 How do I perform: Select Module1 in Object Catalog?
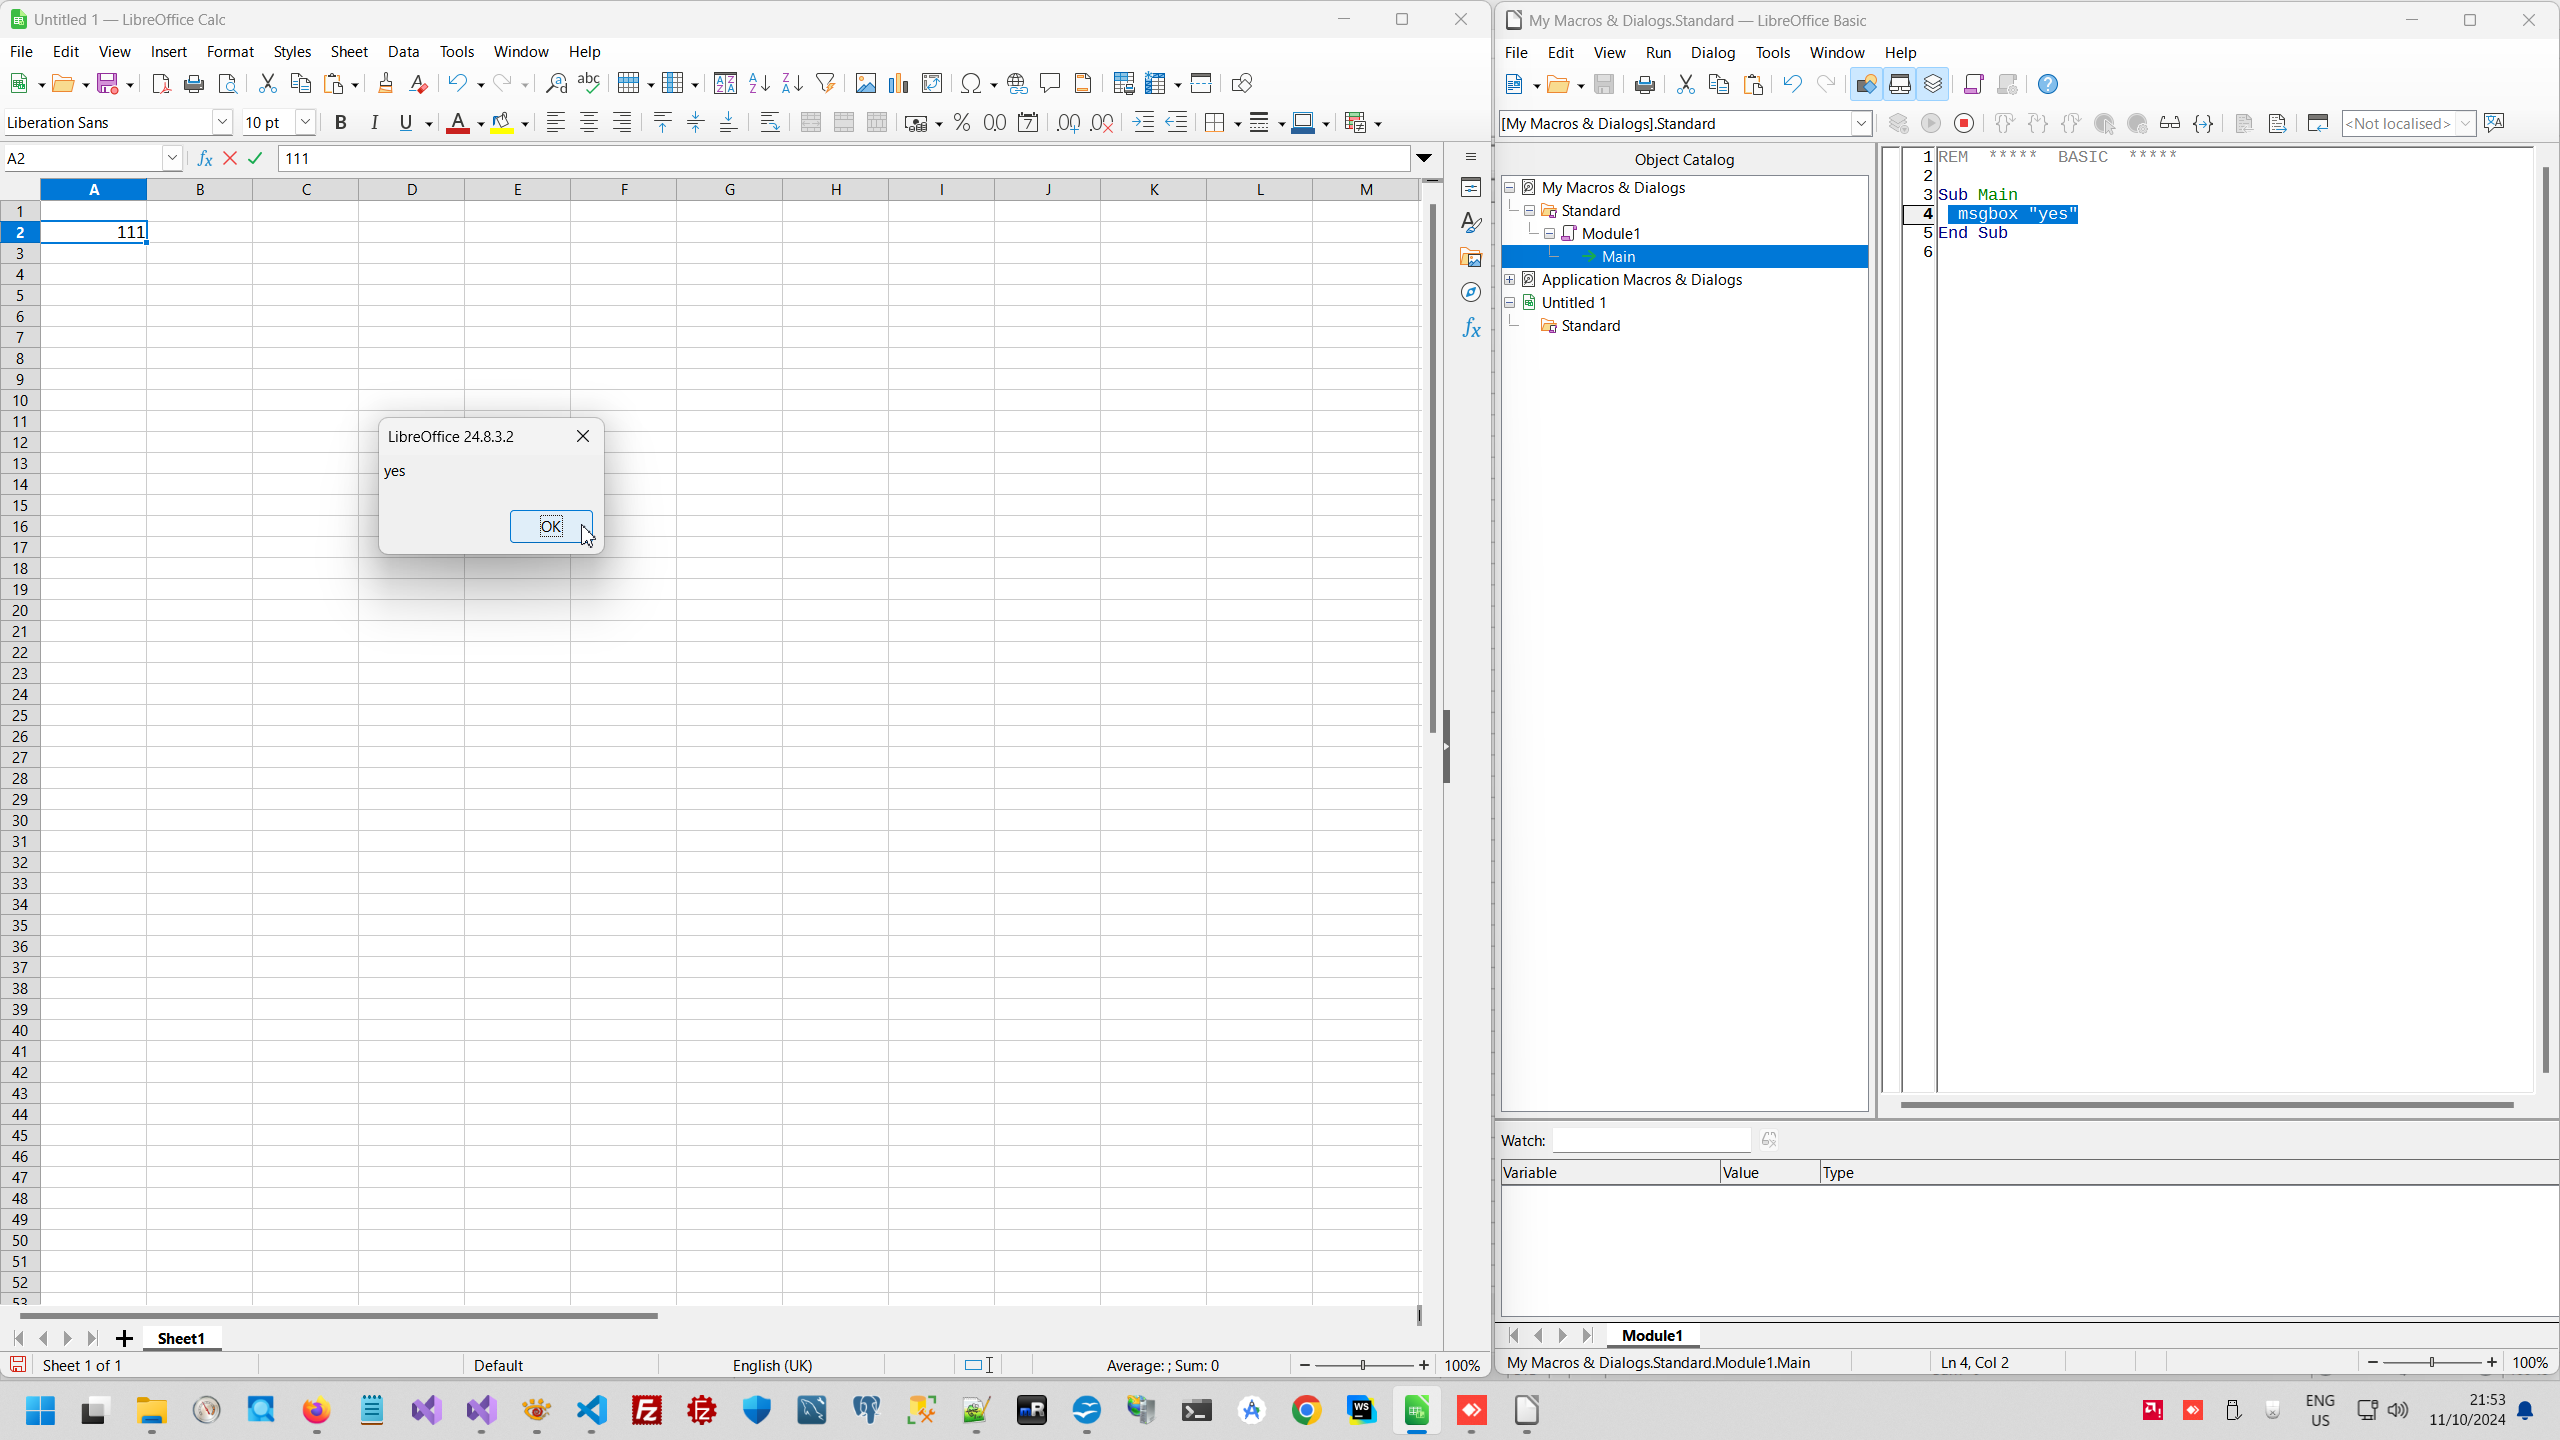tap(1610, 233)
